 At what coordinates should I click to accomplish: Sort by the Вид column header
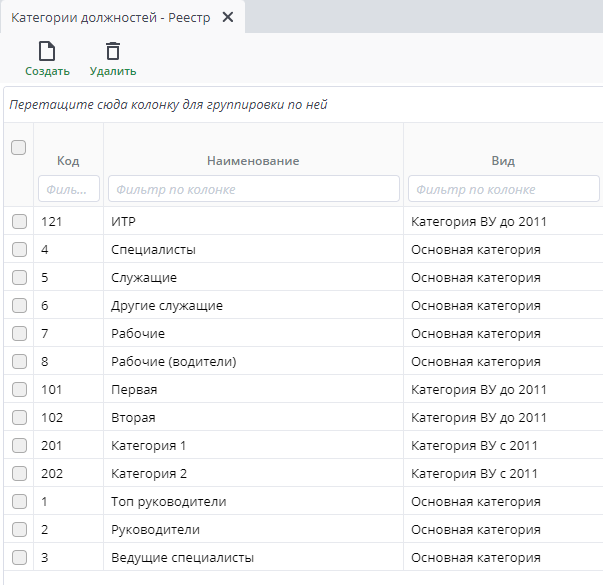[x=503, y=161]
